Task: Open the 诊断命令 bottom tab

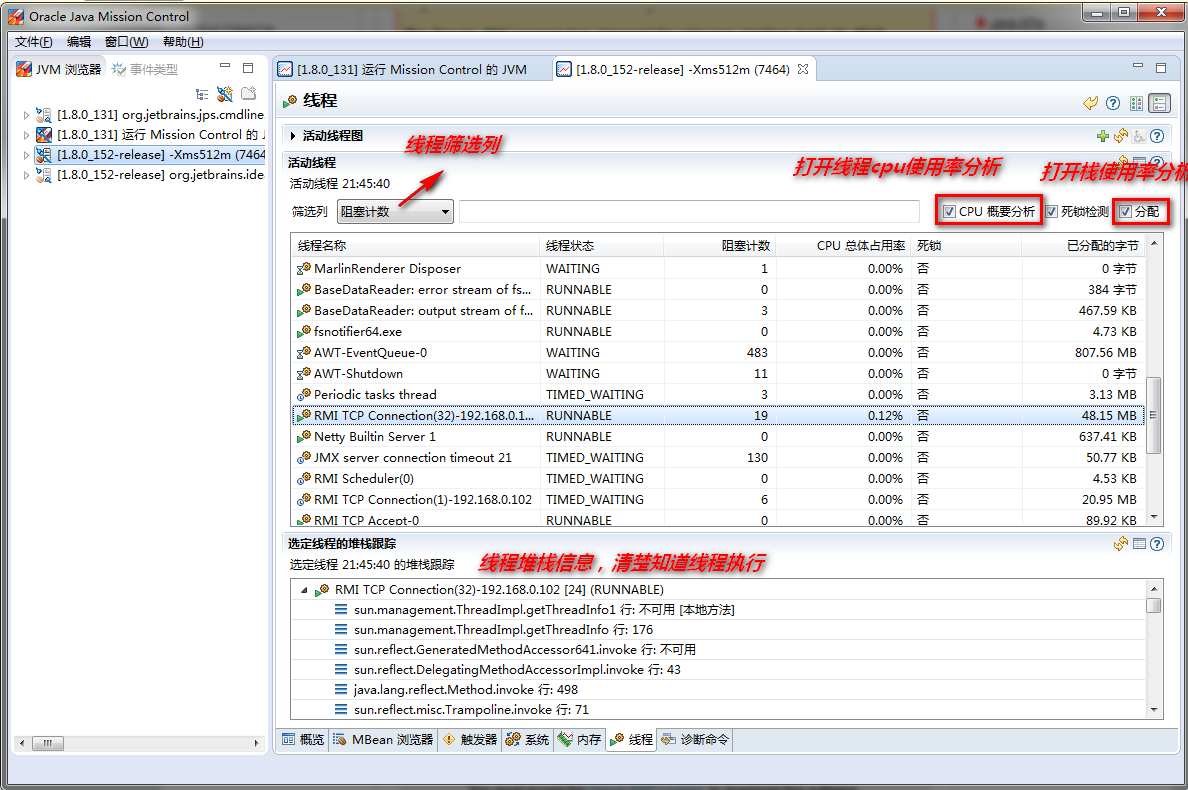Action: (696, 739)
